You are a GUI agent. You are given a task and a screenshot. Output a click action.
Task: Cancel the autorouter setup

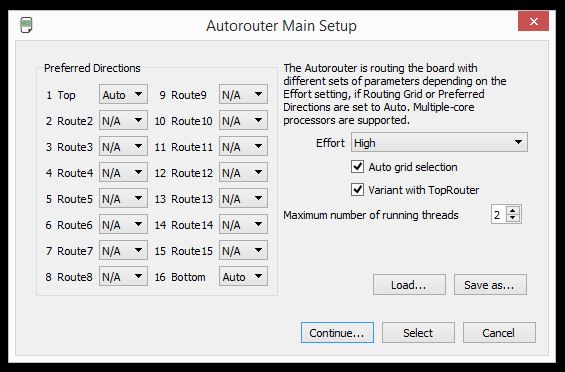(499, 332)
